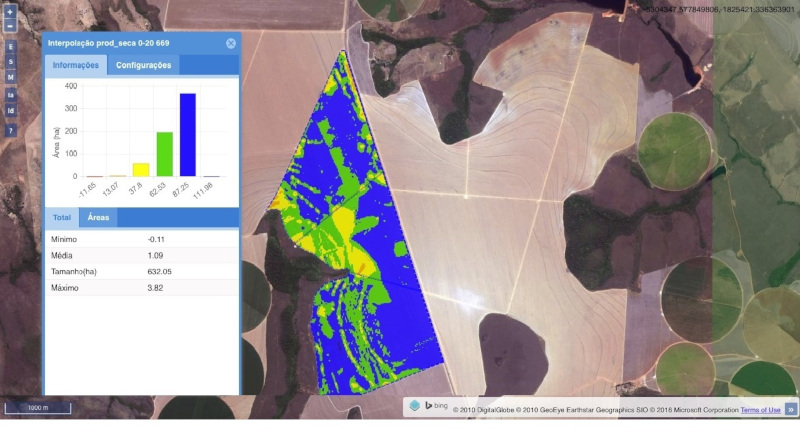Click the 'E' map toolbar button

[10, 47]
